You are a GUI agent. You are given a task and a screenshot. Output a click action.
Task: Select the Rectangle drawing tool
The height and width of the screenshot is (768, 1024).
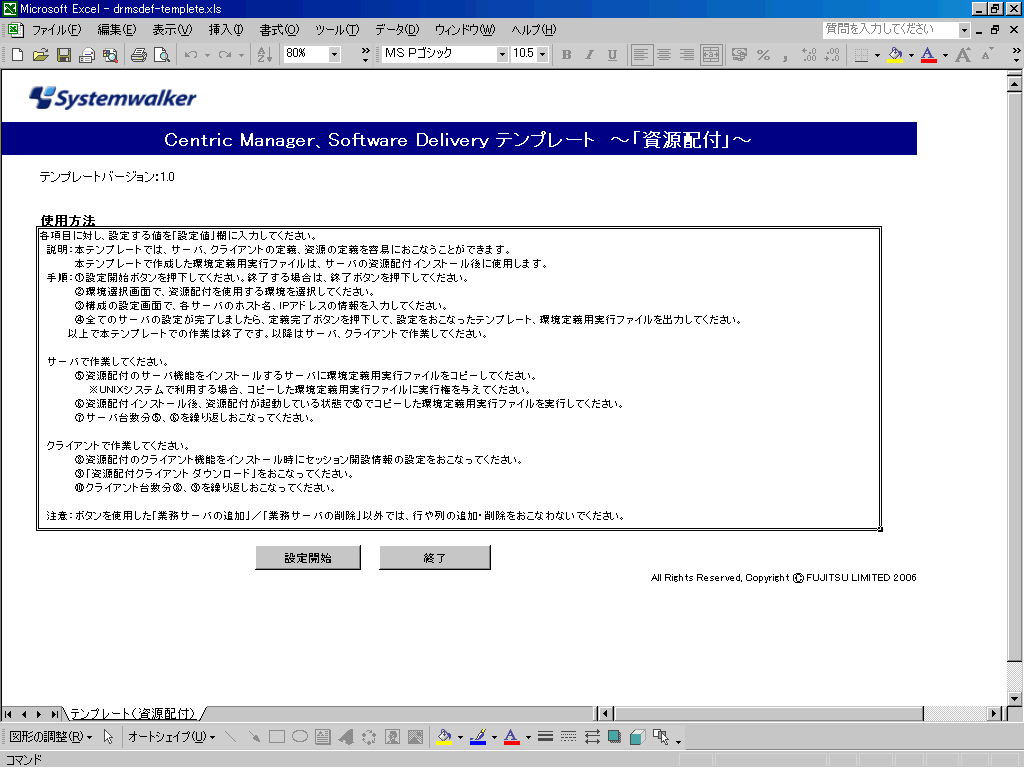click(x=277, y=737)
